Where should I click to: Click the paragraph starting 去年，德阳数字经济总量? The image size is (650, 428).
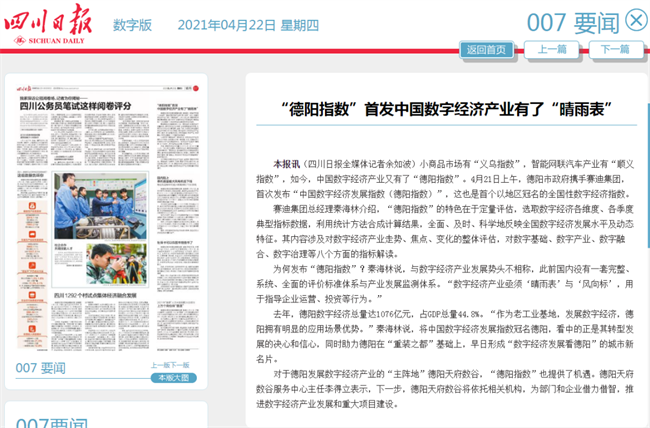click(x=445, y=336)
